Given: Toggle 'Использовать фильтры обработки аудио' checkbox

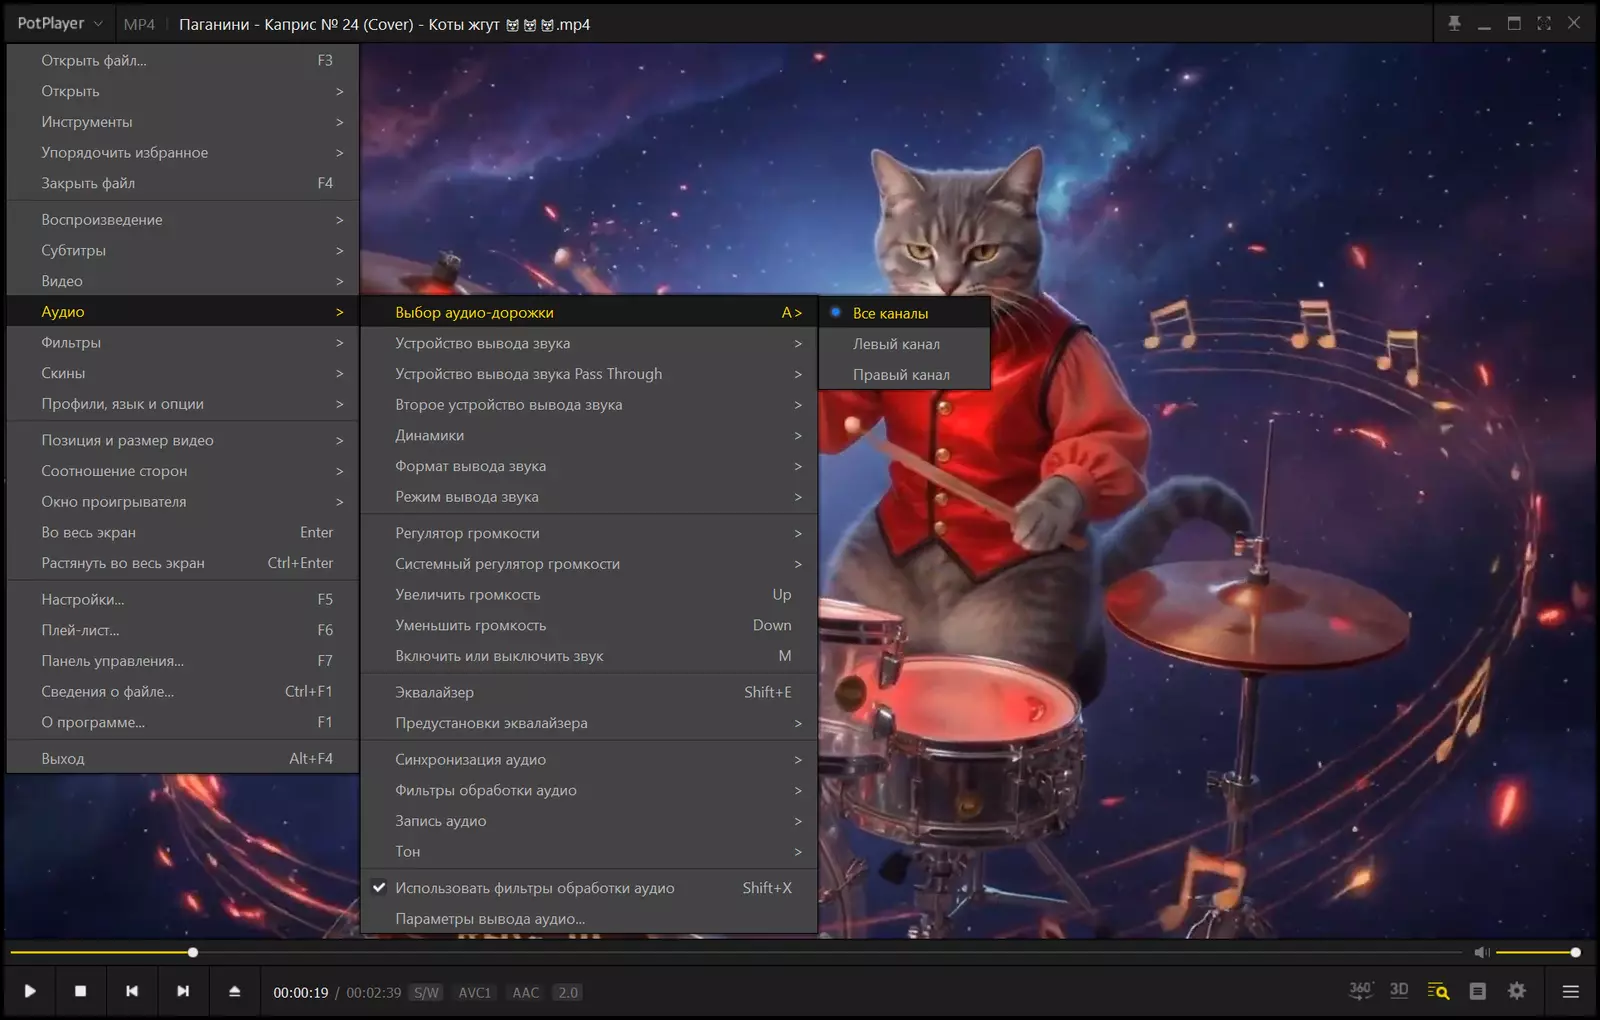Looking at the screenshot, I should click(589, 888).
